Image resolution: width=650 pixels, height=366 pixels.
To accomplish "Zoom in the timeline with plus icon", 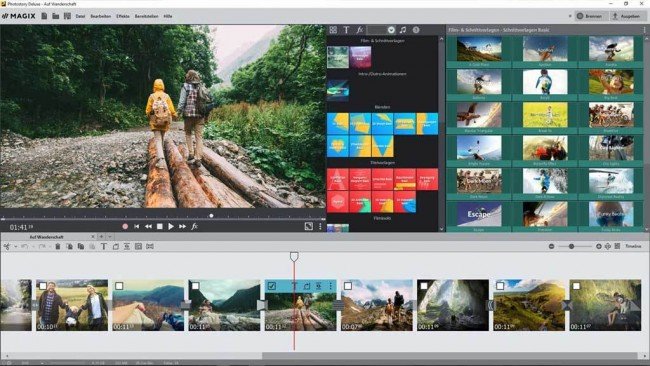I will 598,246.
